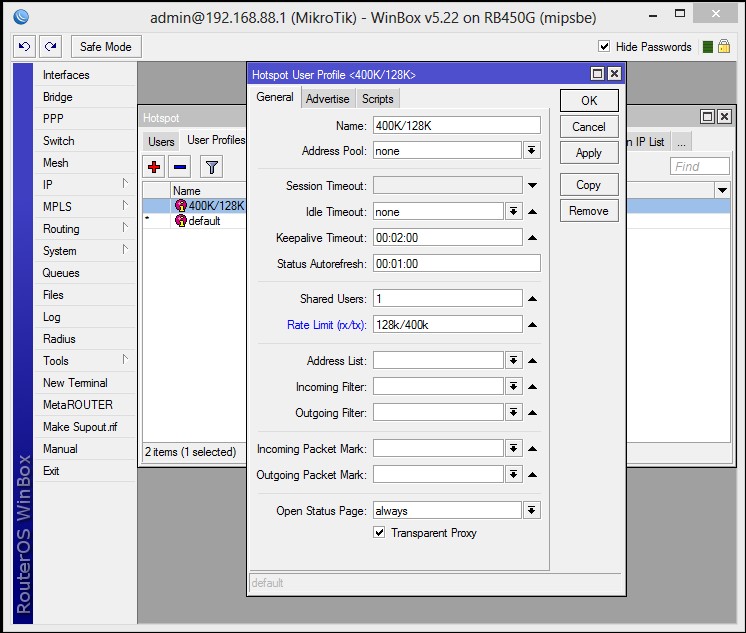Image resolution: width=746 pixels, height=633 pixels.
Task: Open the Address Pool dropdown
Action: (531, 151)
